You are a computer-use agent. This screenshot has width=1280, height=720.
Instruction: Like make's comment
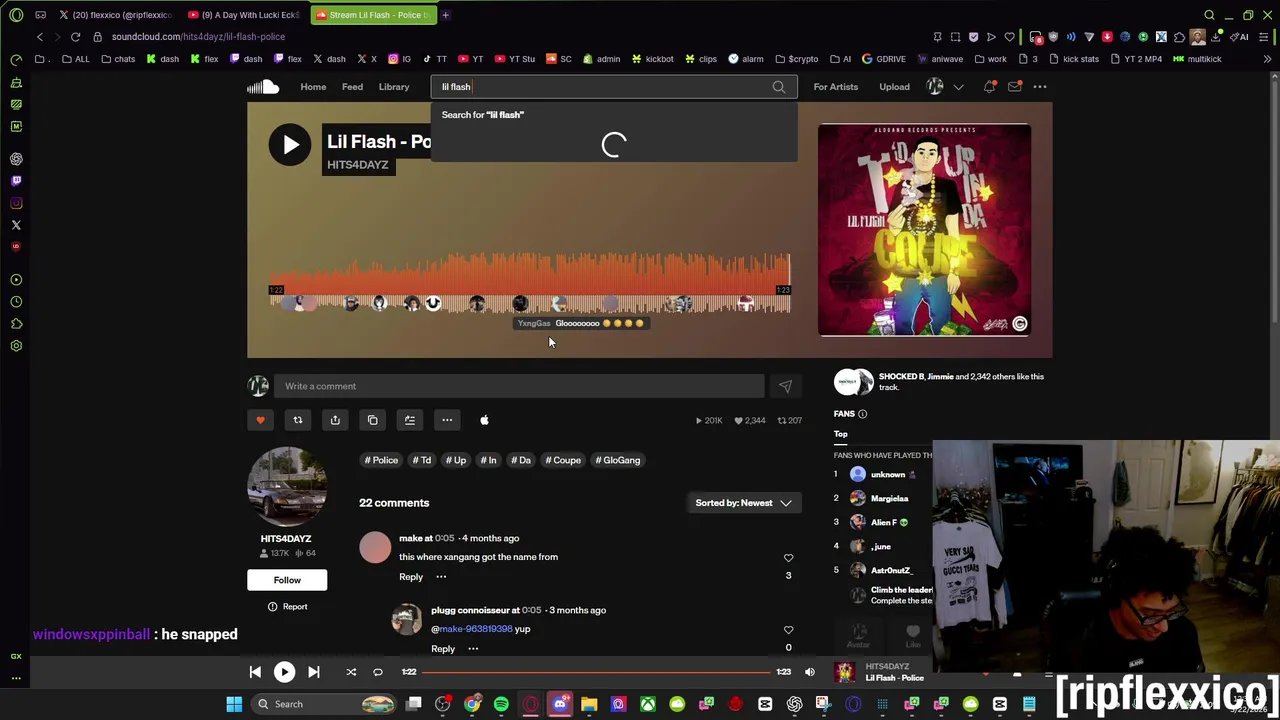point(788,558)
